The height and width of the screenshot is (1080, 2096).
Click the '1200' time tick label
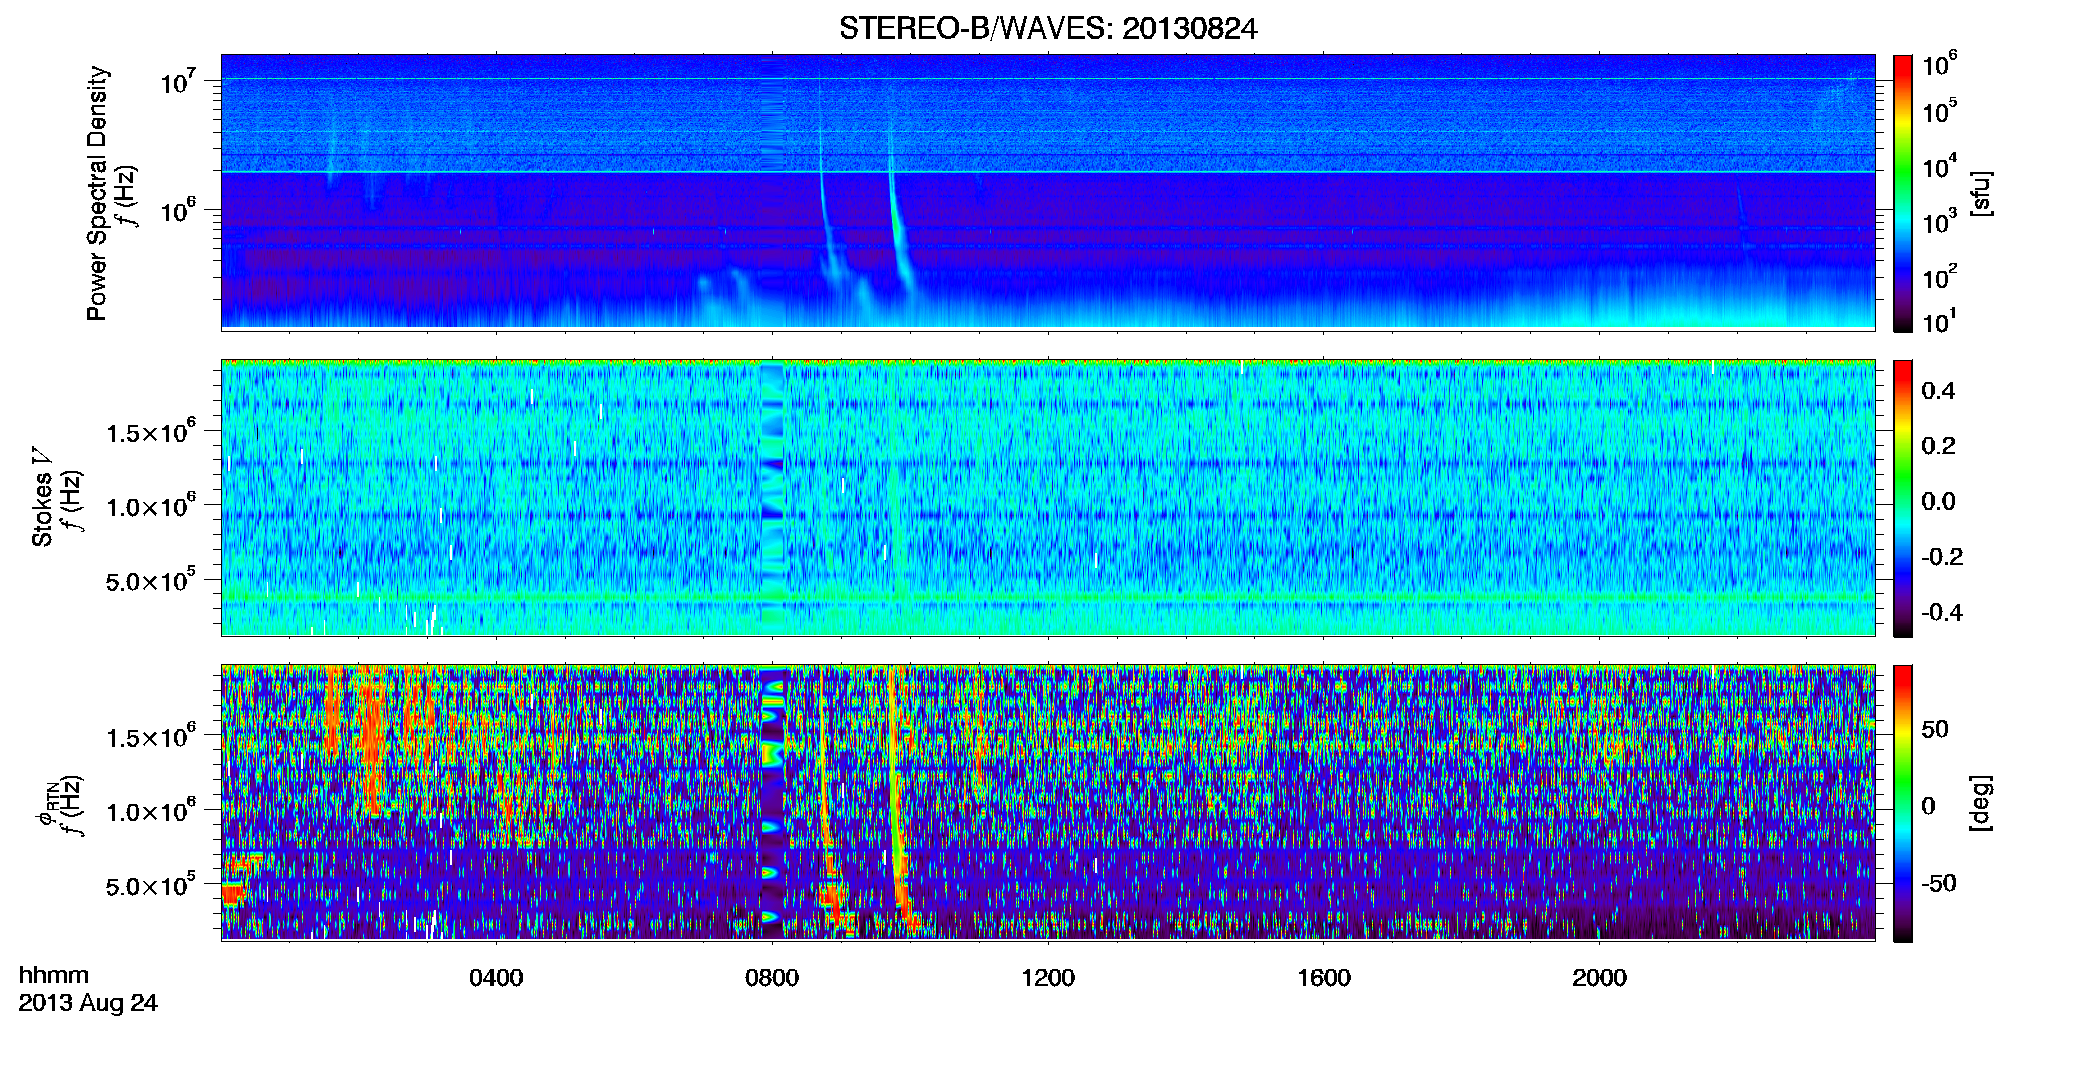[1048, 977]
